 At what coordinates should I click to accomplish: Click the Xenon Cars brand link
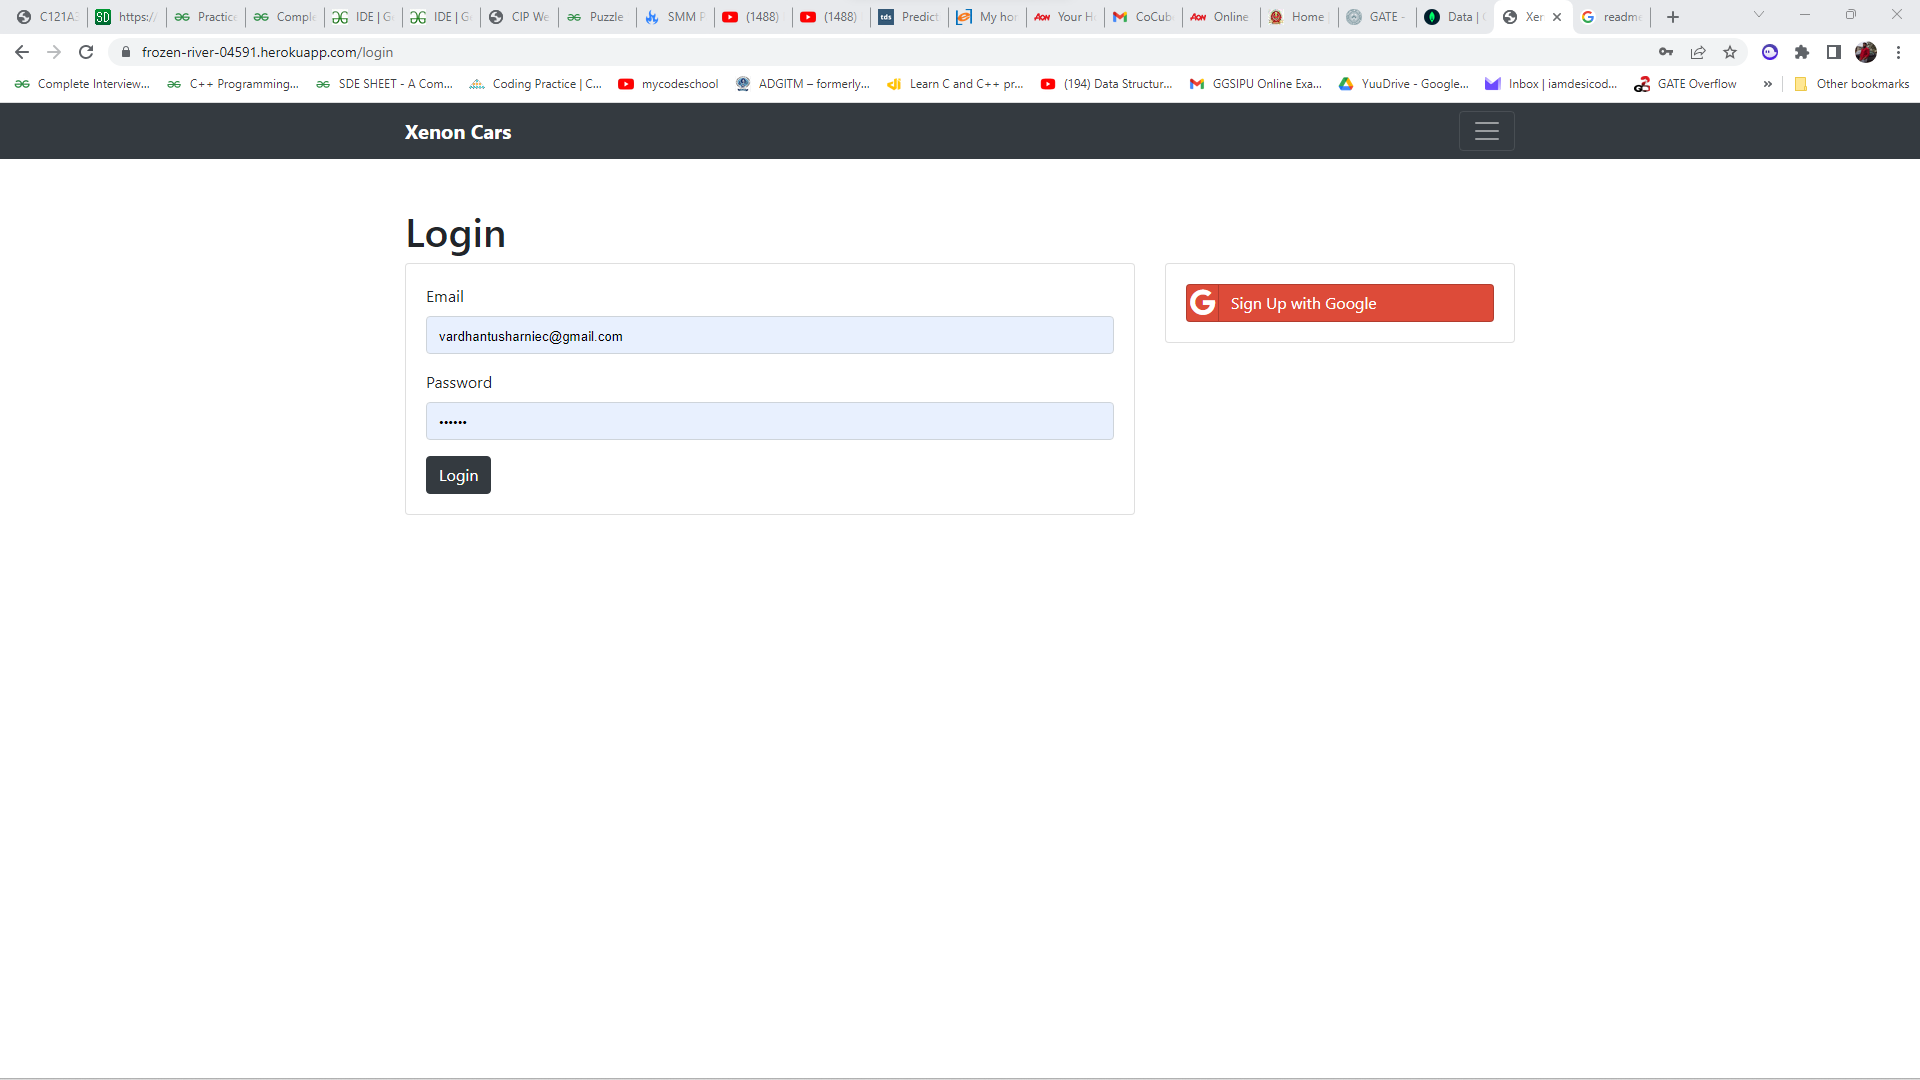coord(457,131)
